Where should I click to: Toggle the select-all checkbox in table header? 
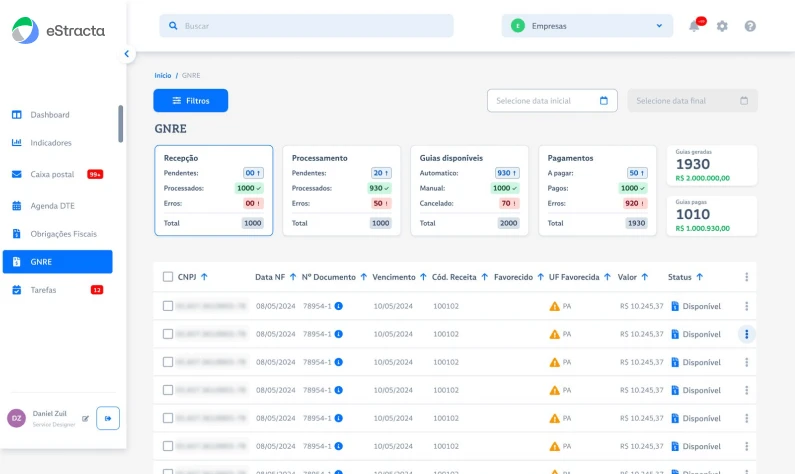coord(168,277)
